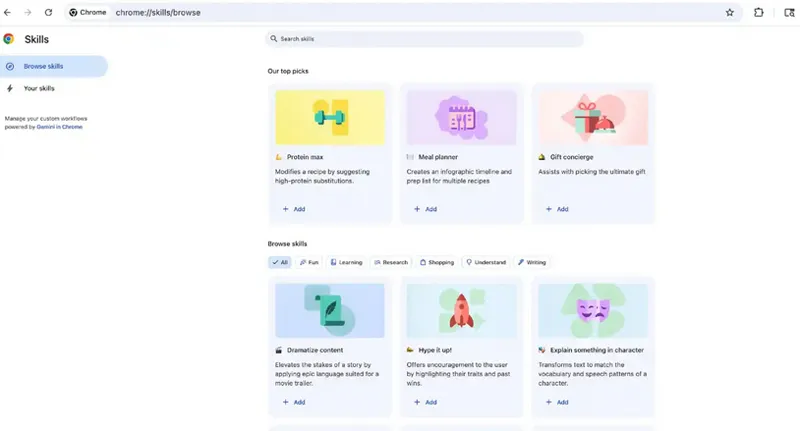Click the Explain something in character emoji icon
The width and height of the screenshot is (800, 431).
[542, 350]
